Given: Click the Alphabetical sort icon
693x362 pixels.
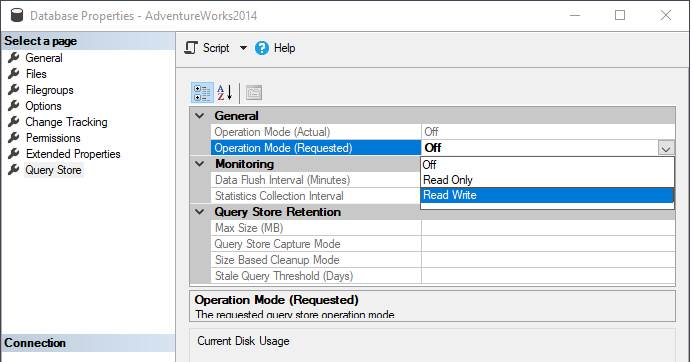Looking at the screenshot, I should (225, 93).
